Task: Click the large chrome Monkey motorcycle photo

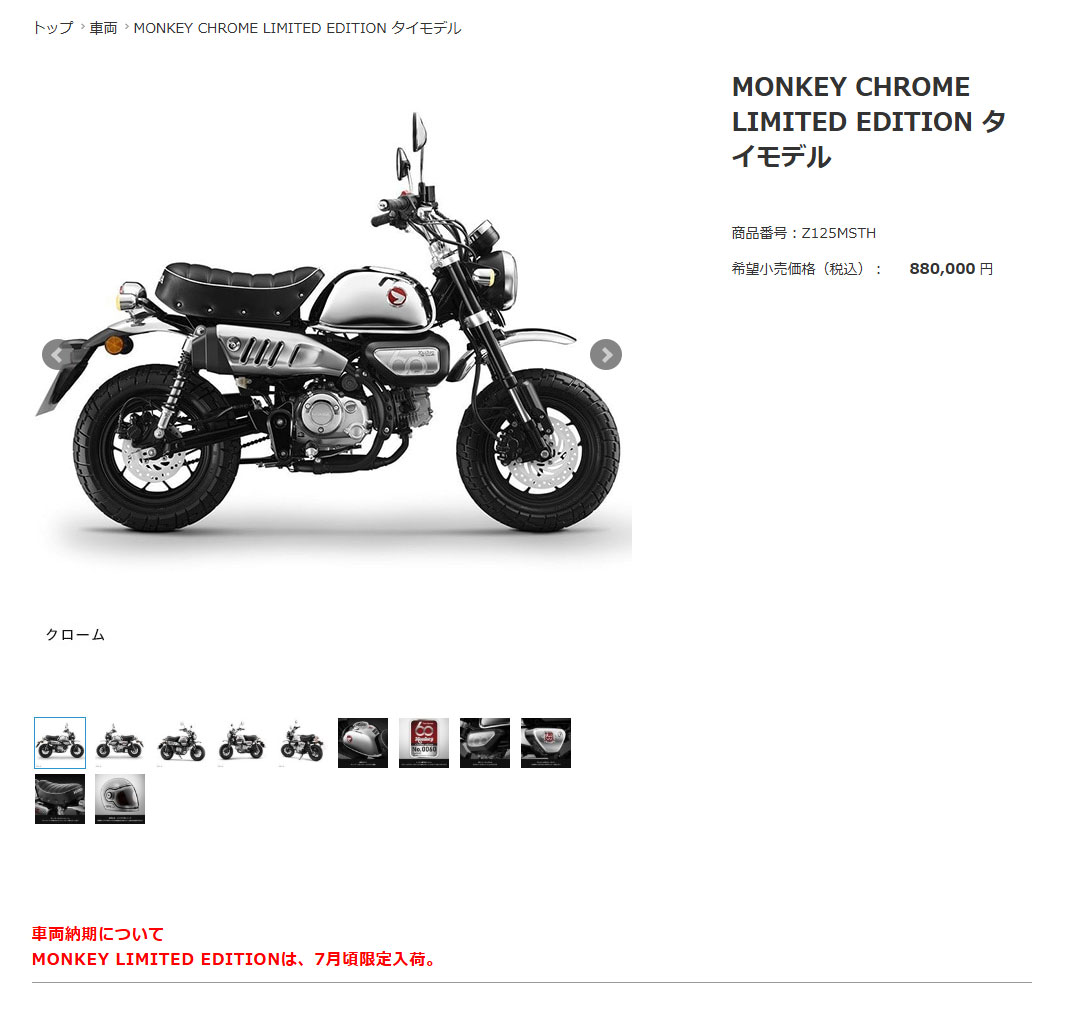Action: point(332,326)
